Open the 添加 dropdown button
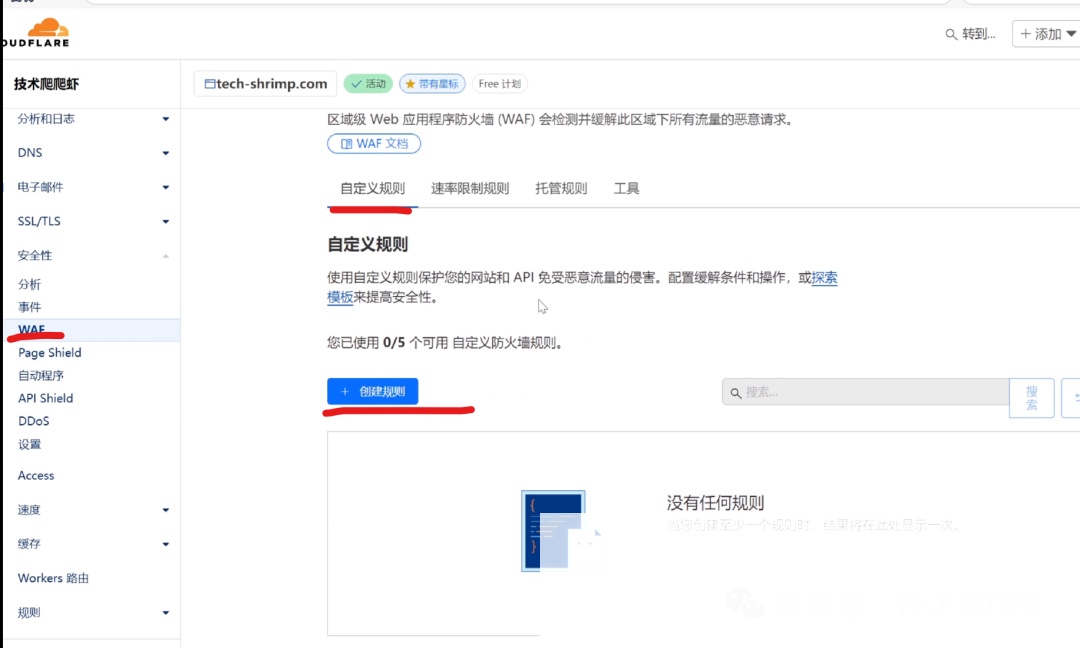This screenshot has width=1080, height=648. (x=1047, y=34)
